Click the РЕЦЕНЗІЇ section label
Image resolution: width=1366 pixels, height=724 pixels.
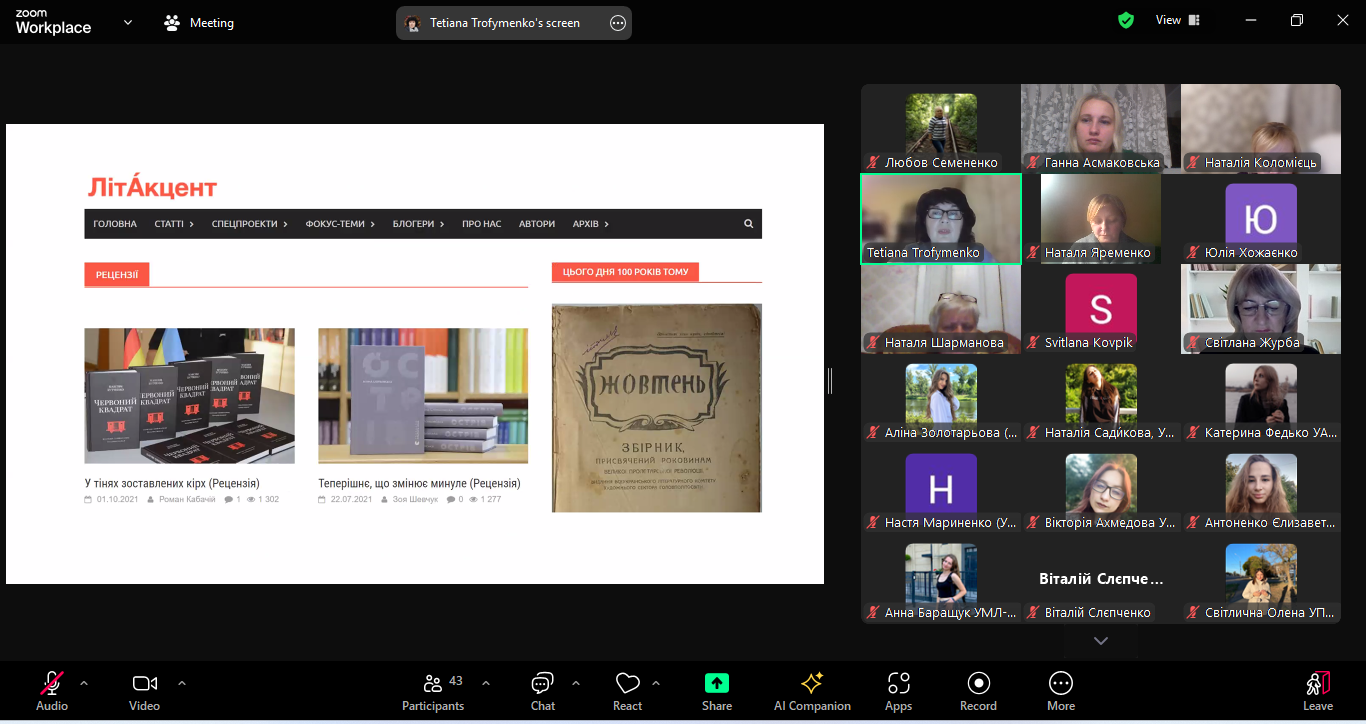(x=117, y=274)
